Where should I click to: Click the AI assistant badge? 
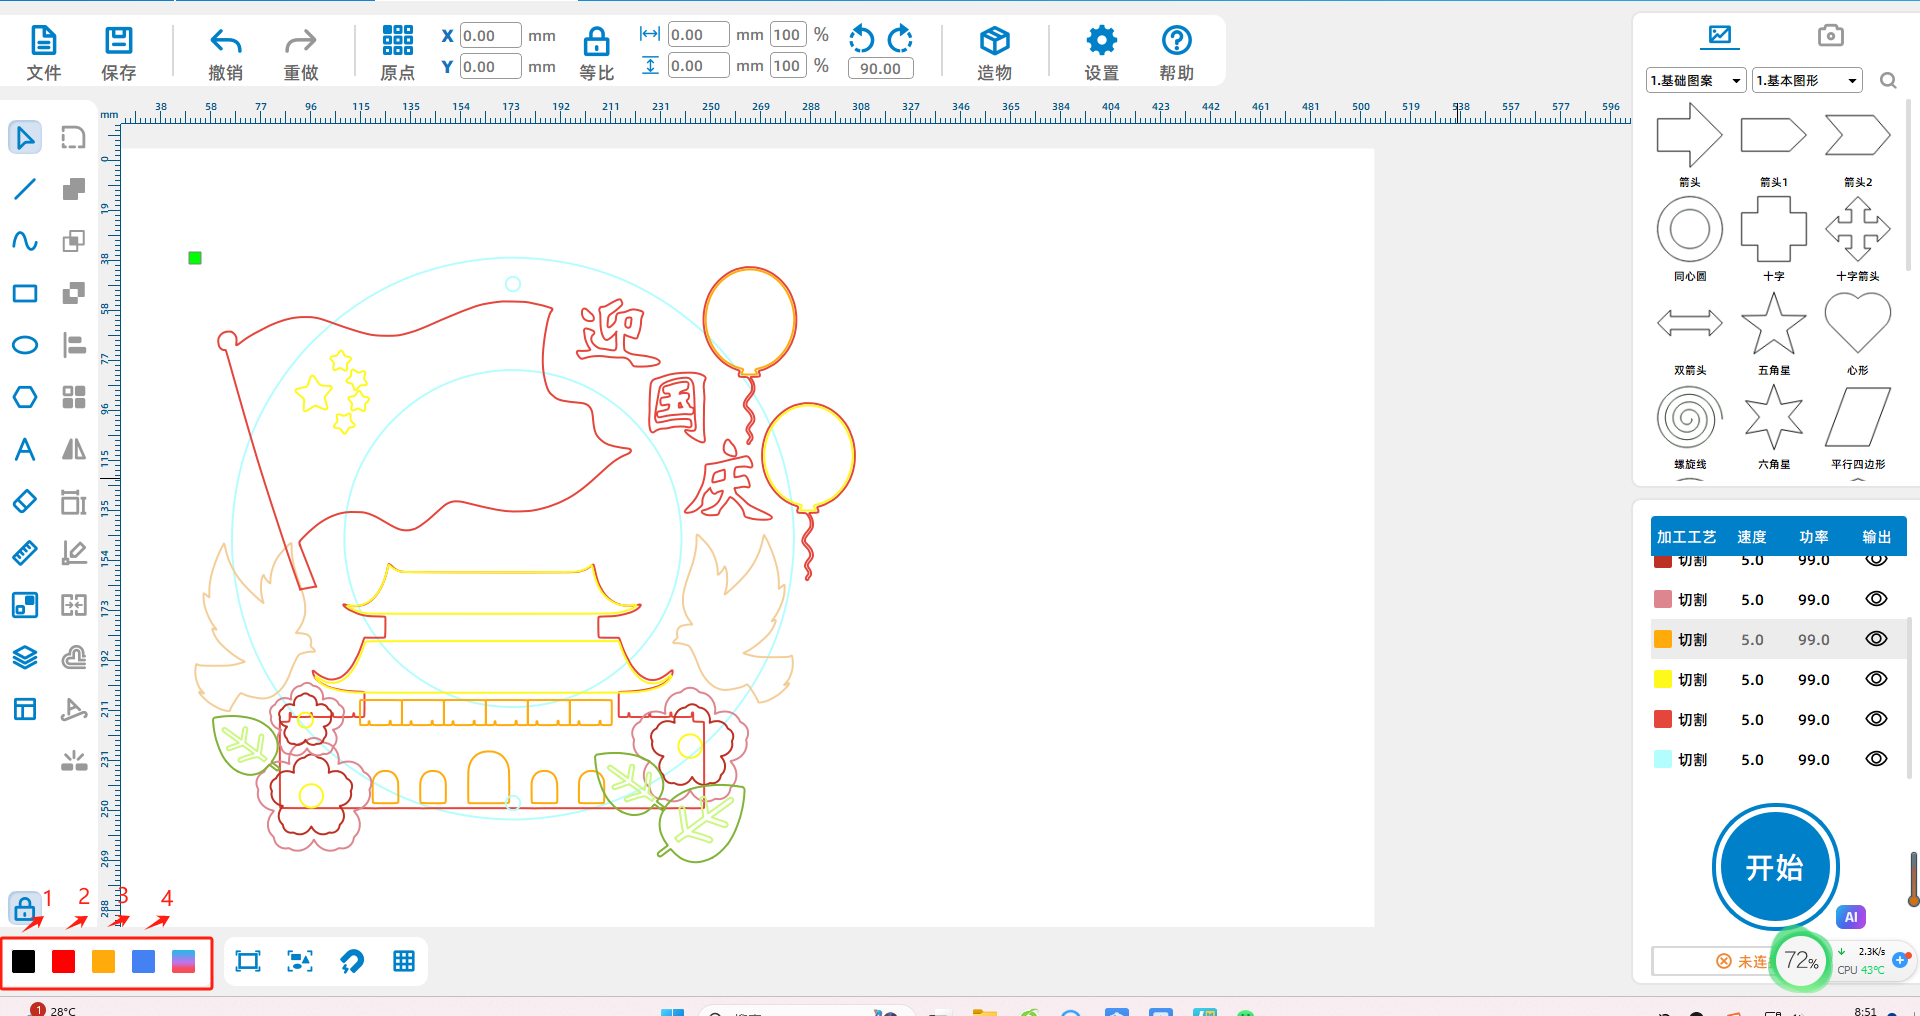[1851, 917]
